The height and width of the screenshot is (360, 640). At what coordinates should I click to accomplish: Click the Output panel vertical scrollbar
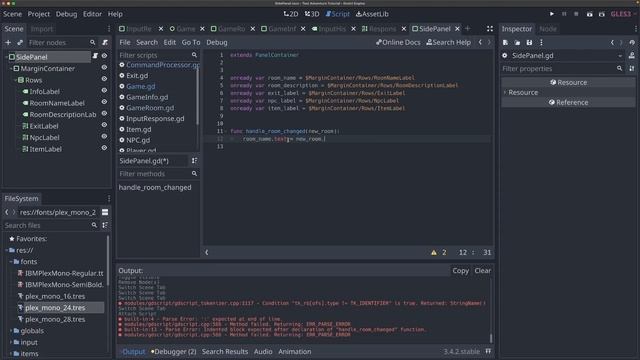pos(491,309)
